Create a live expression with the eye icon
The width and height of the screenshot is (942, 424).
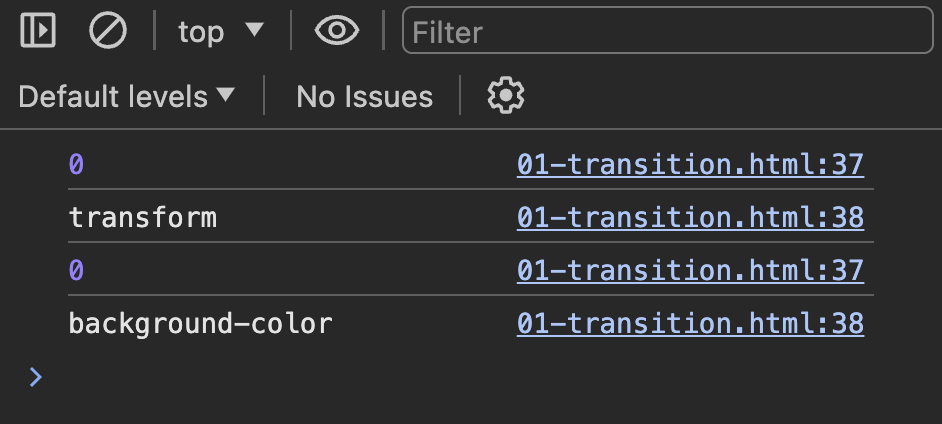[x=337, y=32]
